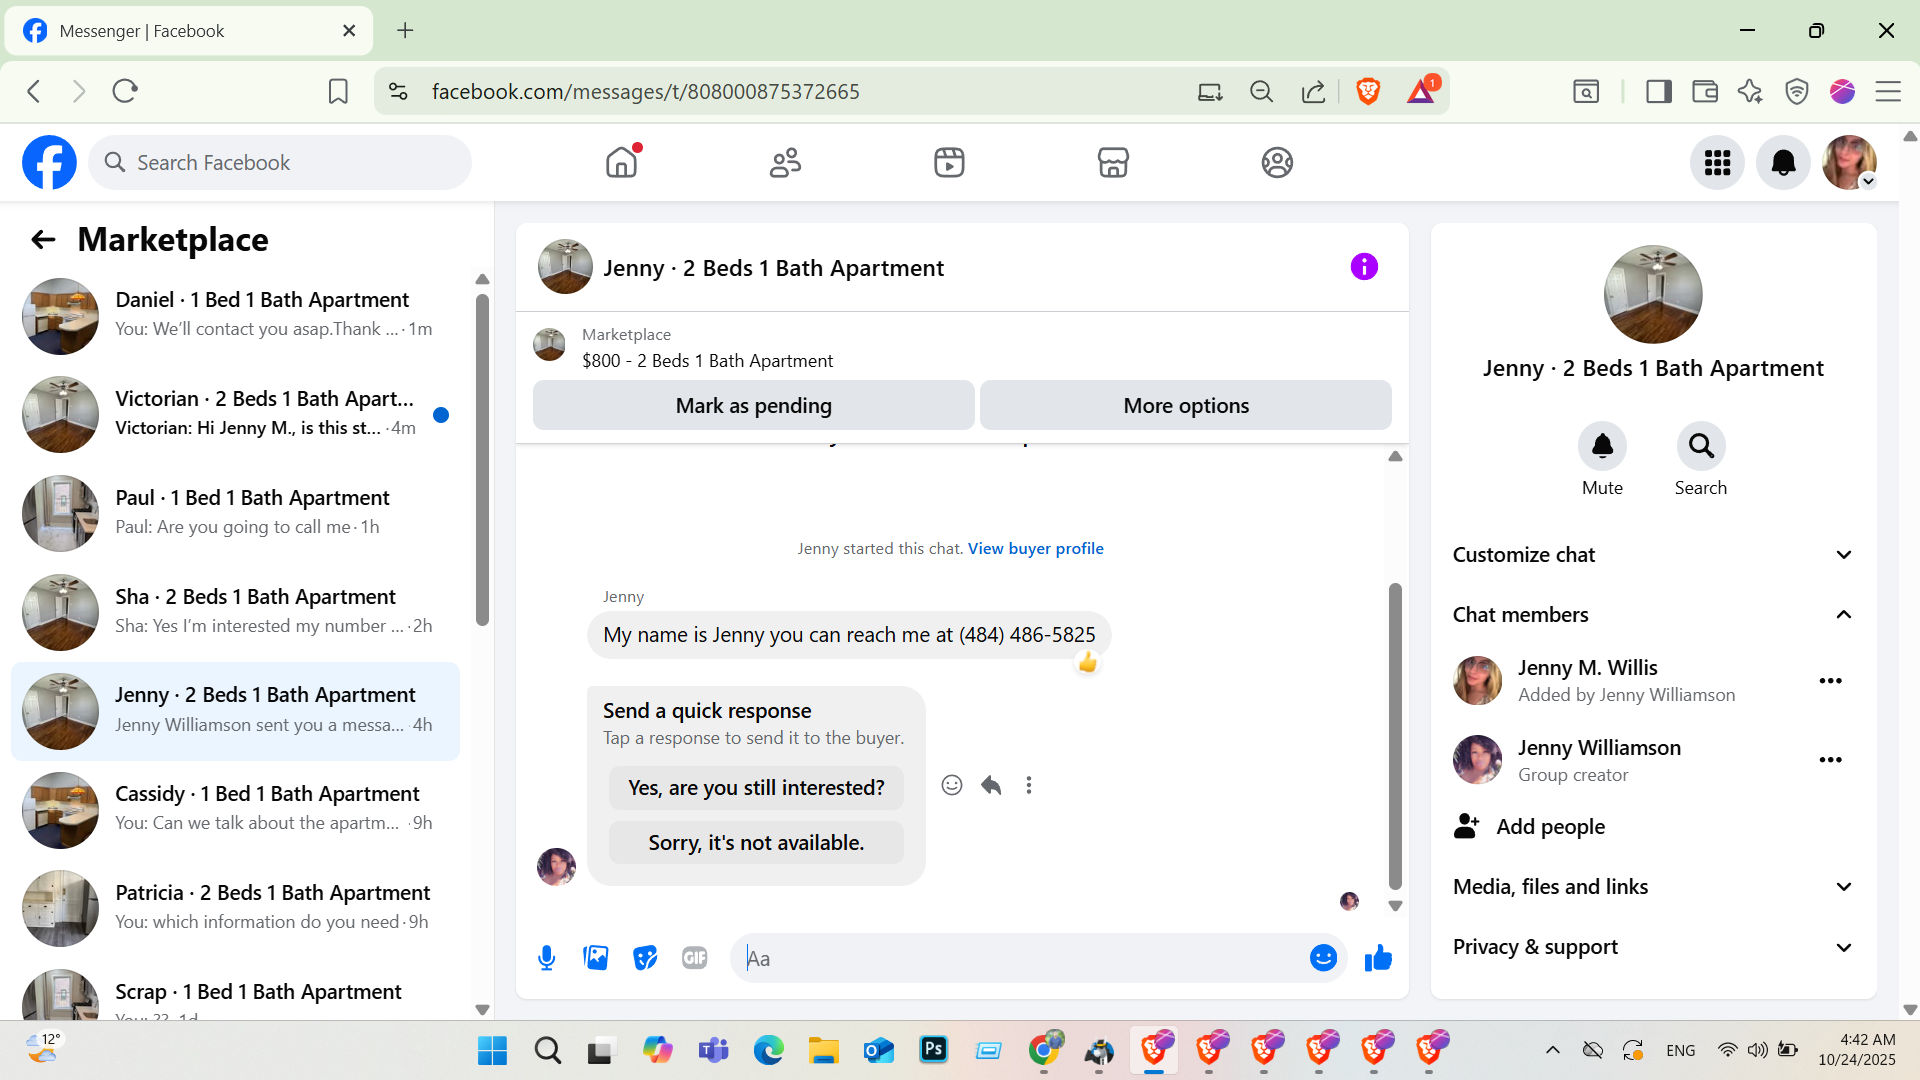This screenshot has height=1080, width=1920.
Task: Open the Facebook notifications bell
Action: (1783, 162)
